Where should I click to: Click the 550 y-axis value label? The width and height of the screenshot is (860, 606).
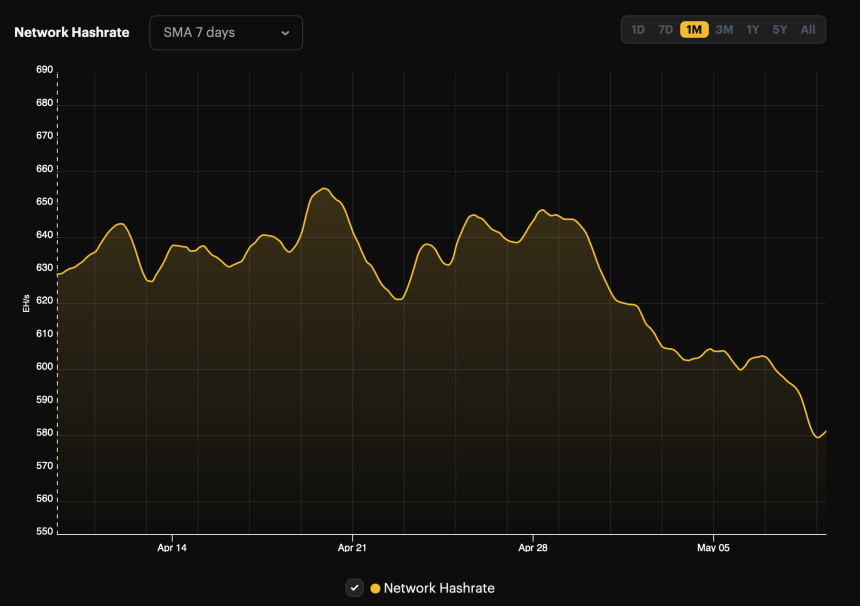tap(44, 532)
